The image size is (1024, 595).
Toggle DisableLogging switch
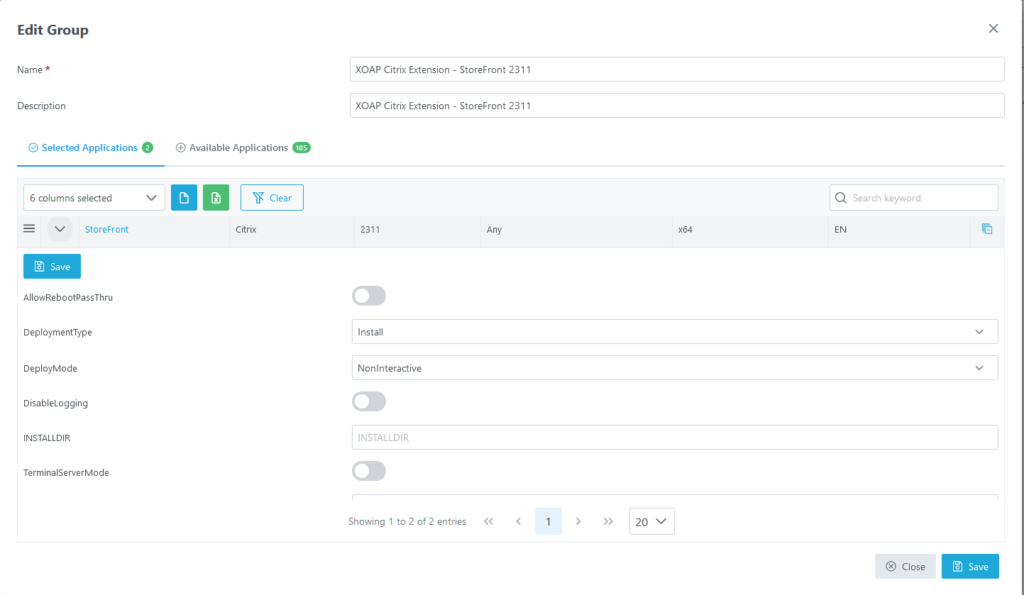[369, 402]
